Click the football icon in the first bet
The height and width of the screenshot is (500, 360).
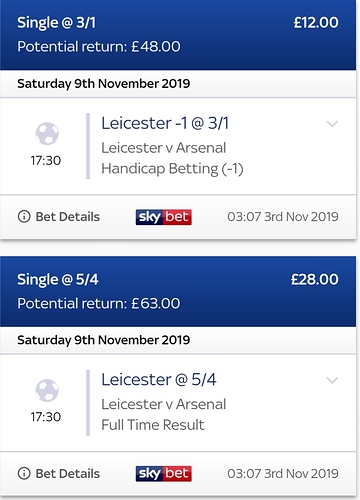tap(47, 133)
